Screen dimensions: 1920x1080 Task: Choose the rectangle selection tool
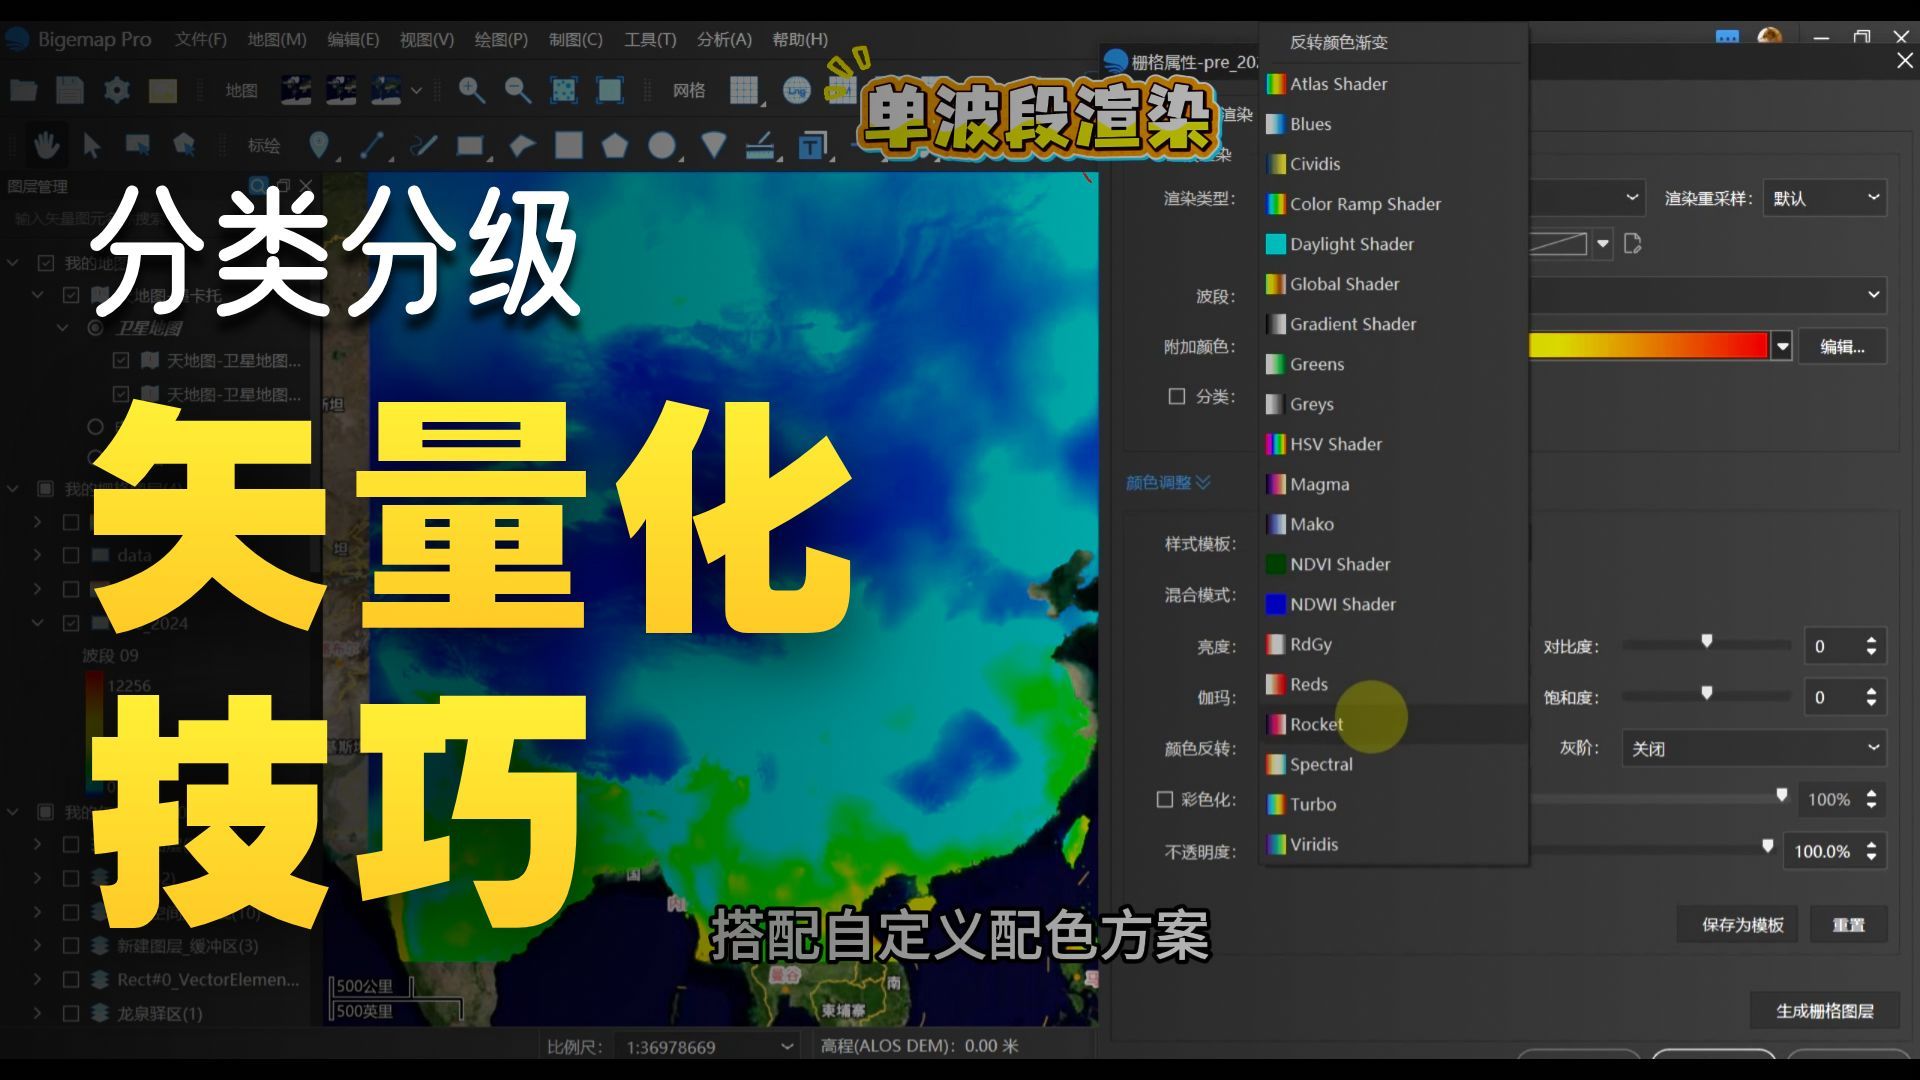click(138, 146)
